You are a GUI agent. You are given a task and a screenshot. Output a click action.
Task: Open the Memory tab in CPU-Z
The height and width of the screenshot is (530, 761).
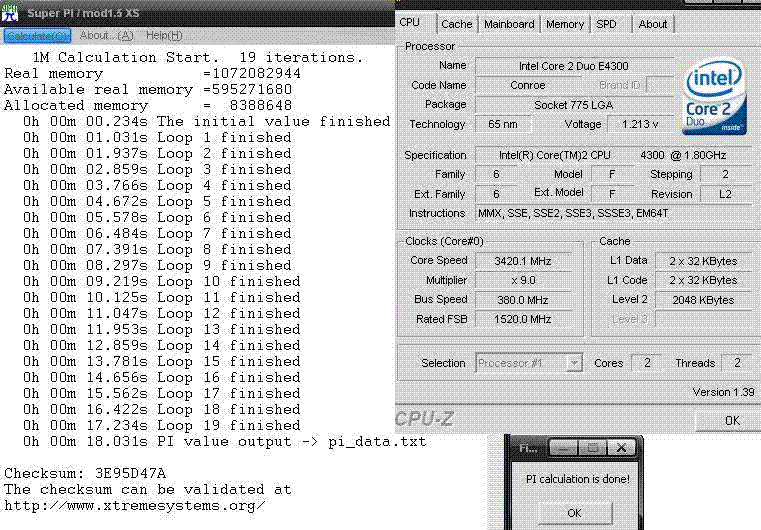(x=565, y=24)
